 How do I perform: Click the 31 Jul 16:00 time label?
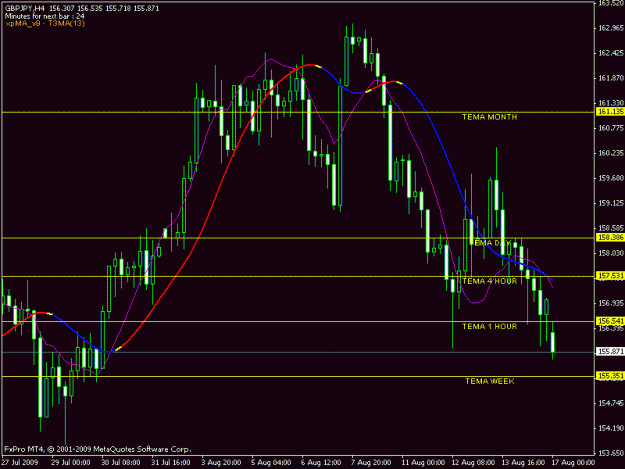171,463
